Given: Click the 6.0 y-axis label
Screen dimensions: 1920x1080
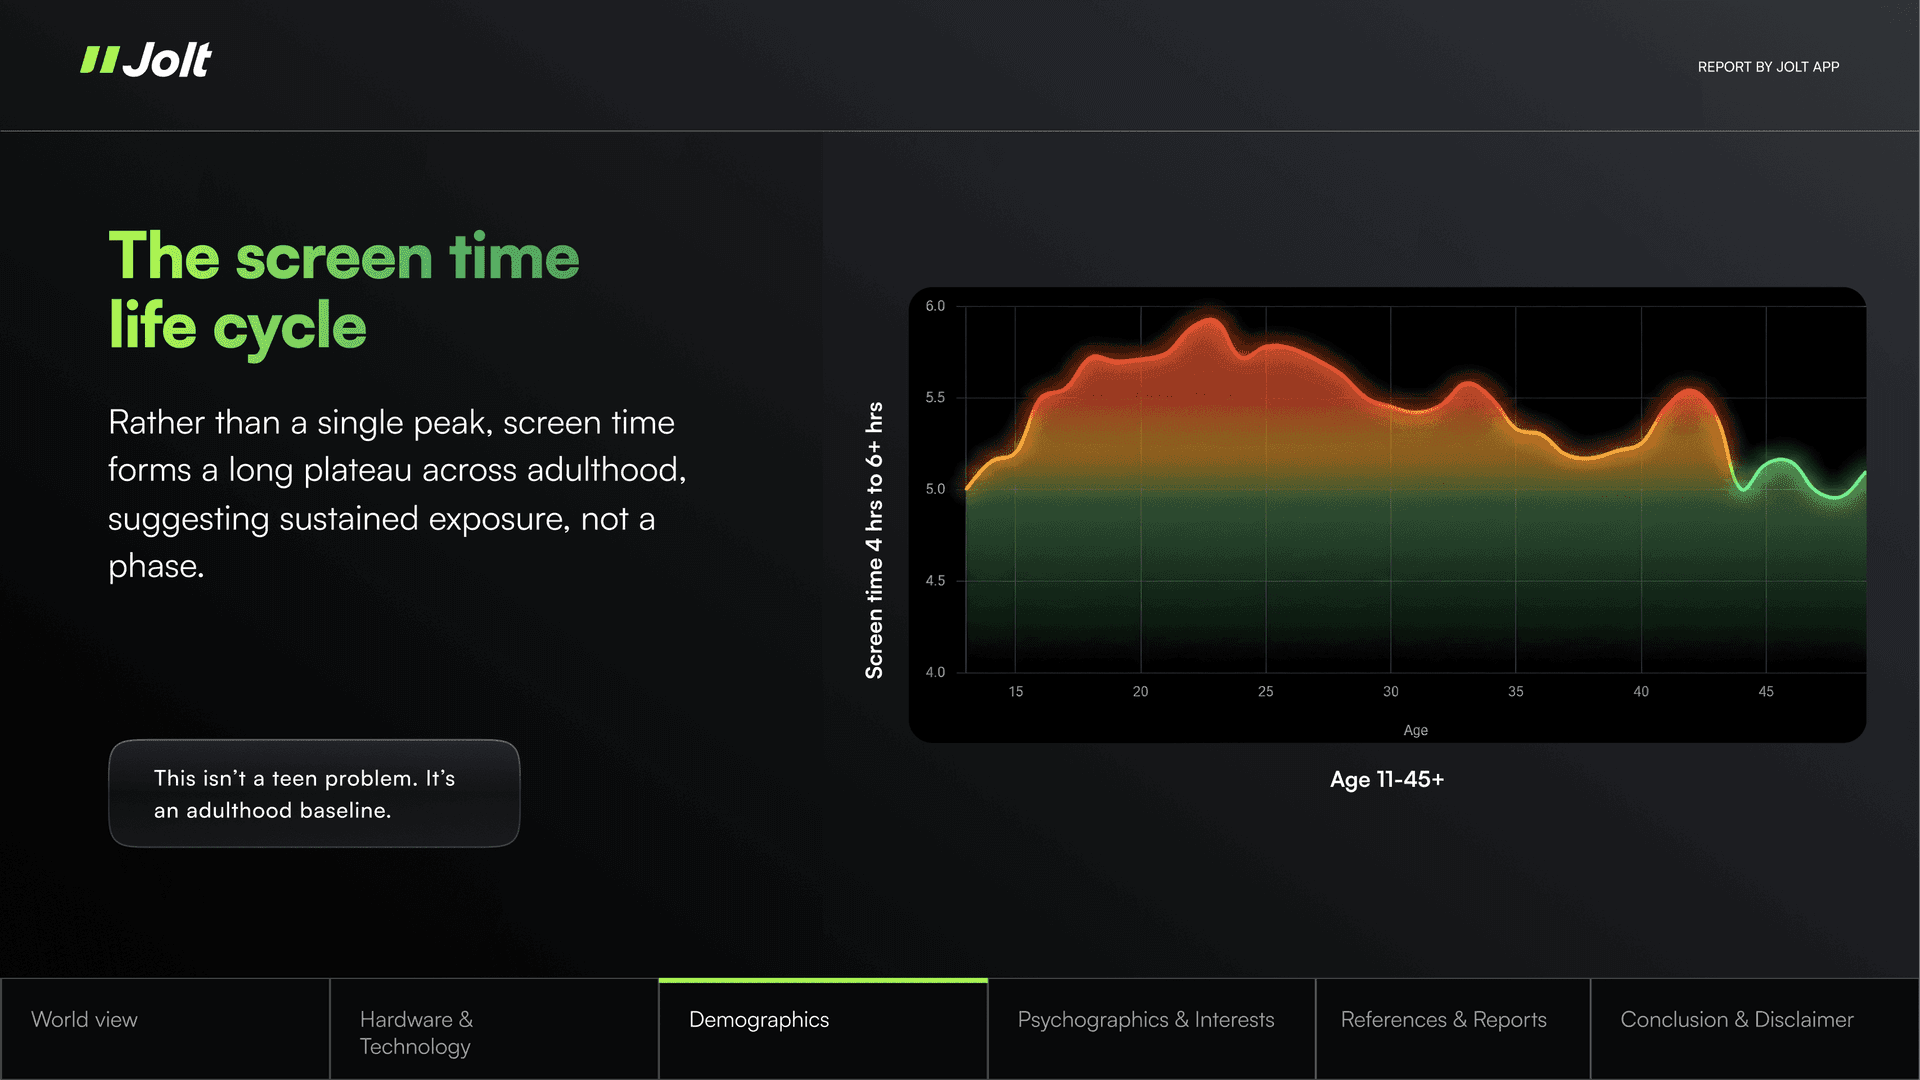Looking at the screenshot, I should click(x=935, y=306).
